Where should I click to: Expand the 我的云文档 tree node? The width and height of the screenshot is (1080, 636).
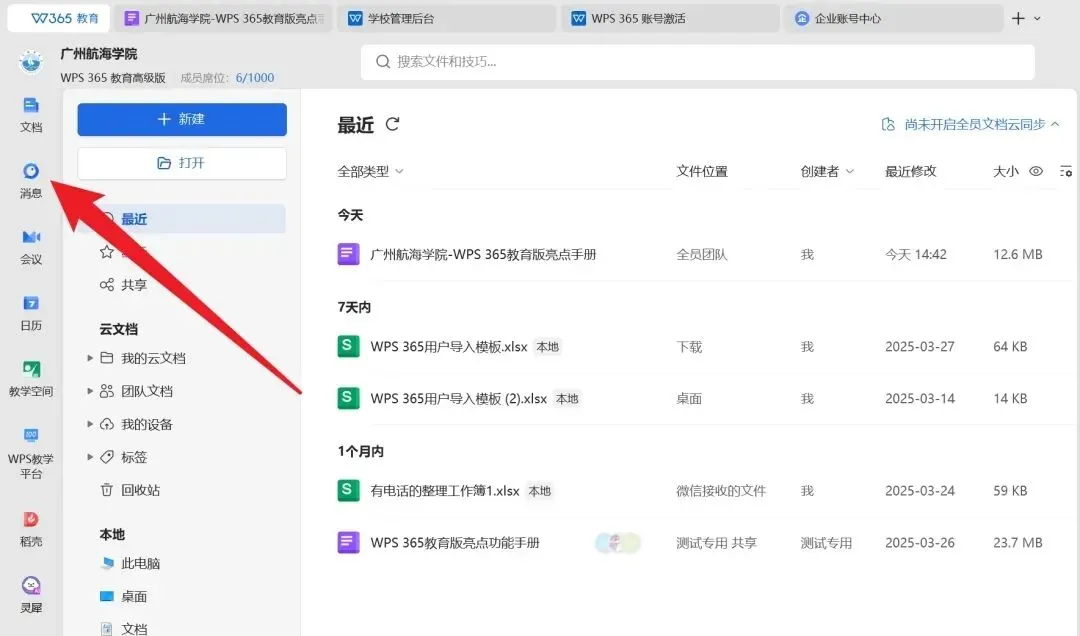click(x=90, y=358)
